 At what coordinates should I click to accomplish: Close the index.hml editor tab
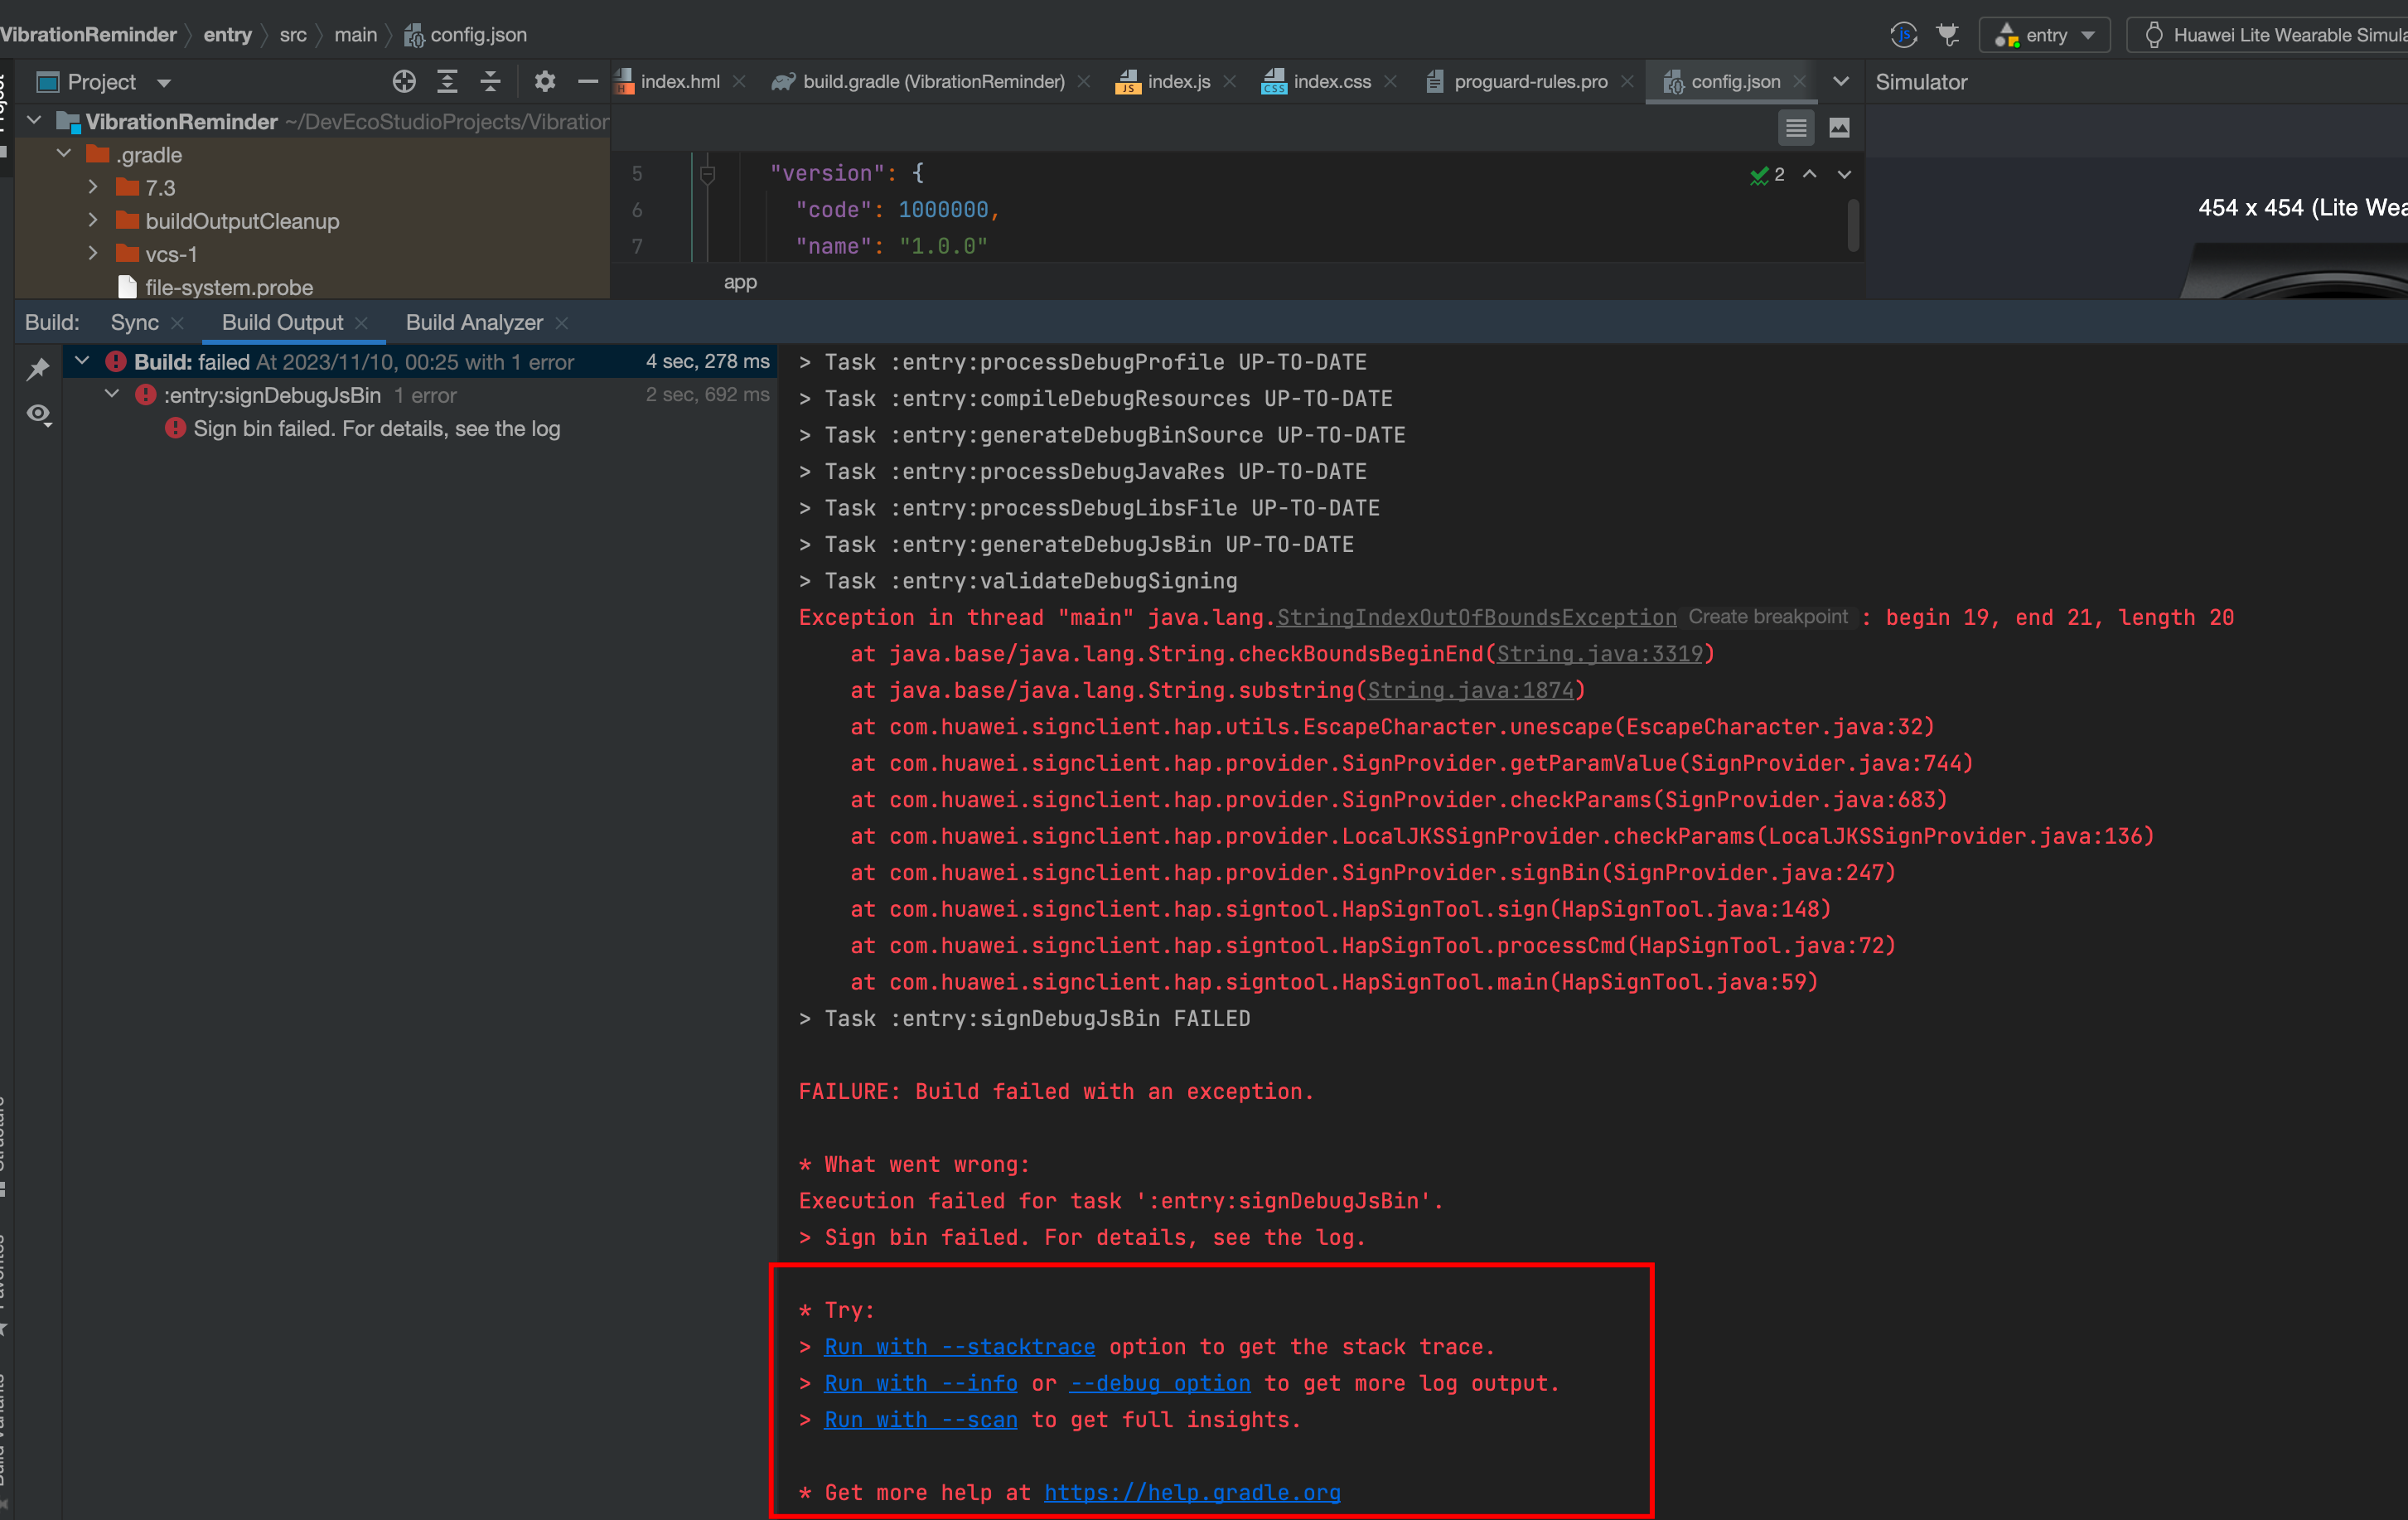[x=739, y=82]
